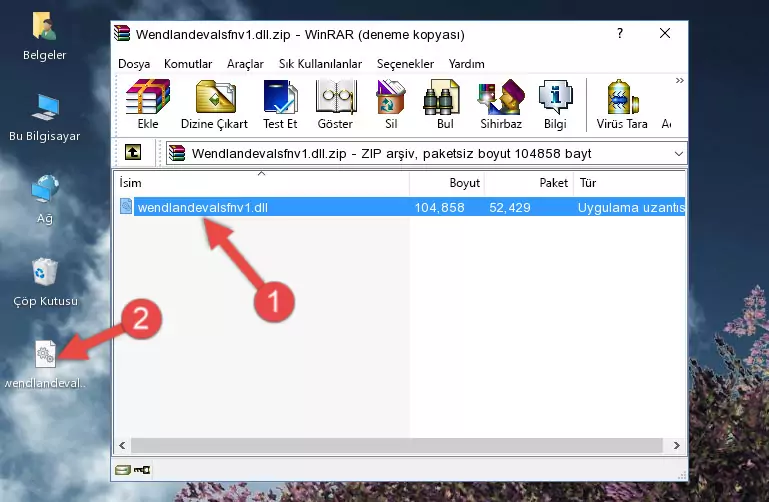Screen dimensions: 769x502
Task: Click the 104,858 size value
Action: click(439, 207)
